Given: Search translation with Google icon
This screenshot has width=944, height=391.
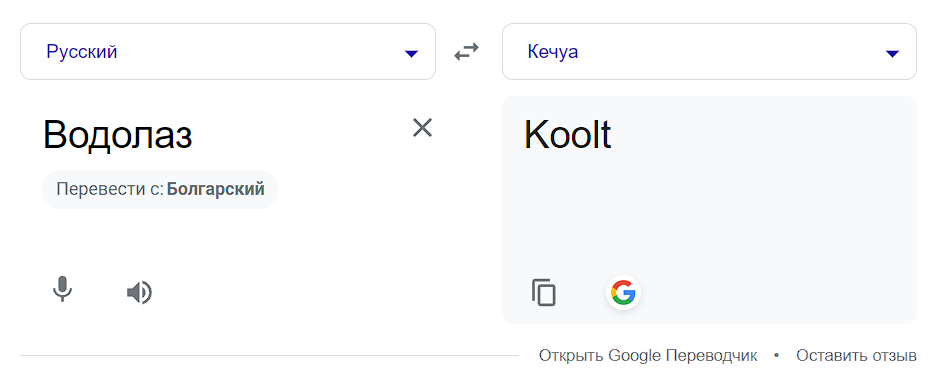Looking at the screenshot, I should (x=623, y=293).
